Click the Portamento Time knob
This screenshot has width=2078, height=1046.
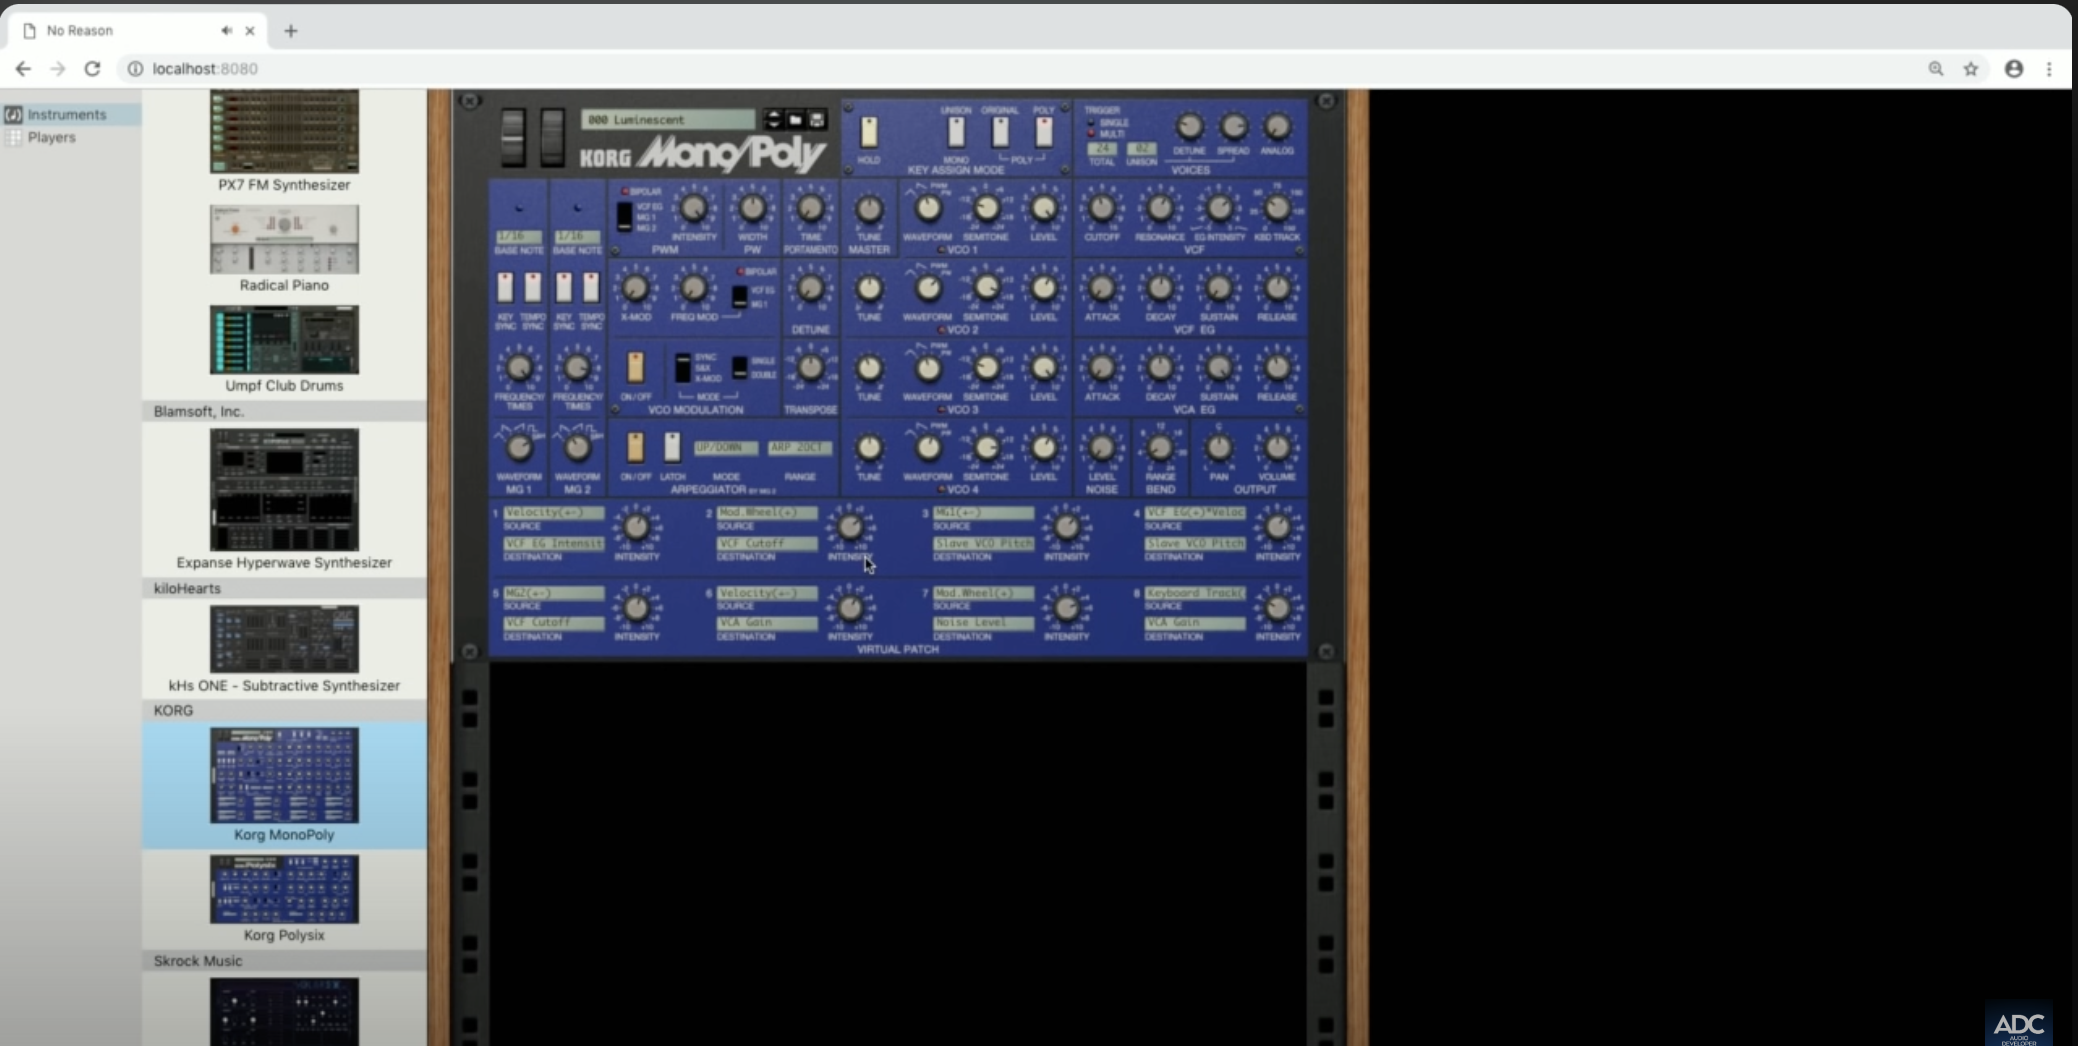810,208
